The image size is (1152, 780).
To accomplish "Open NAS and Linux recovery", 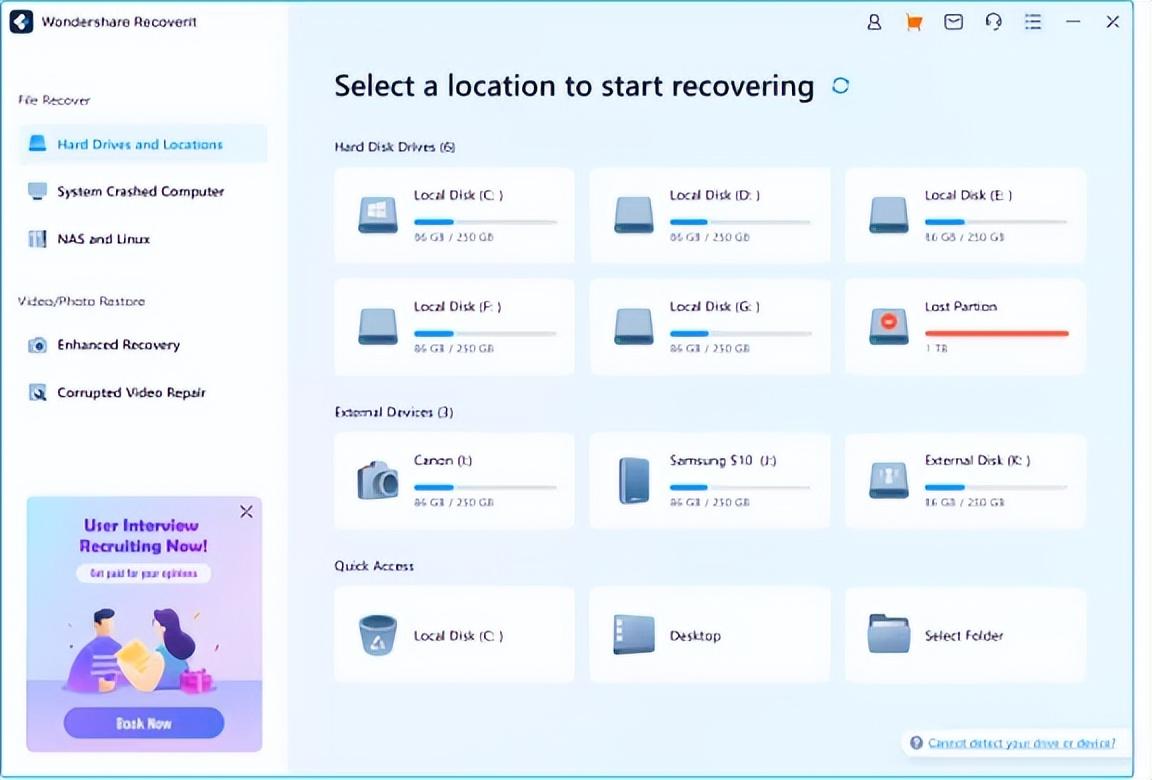I will tap(103, 239).
